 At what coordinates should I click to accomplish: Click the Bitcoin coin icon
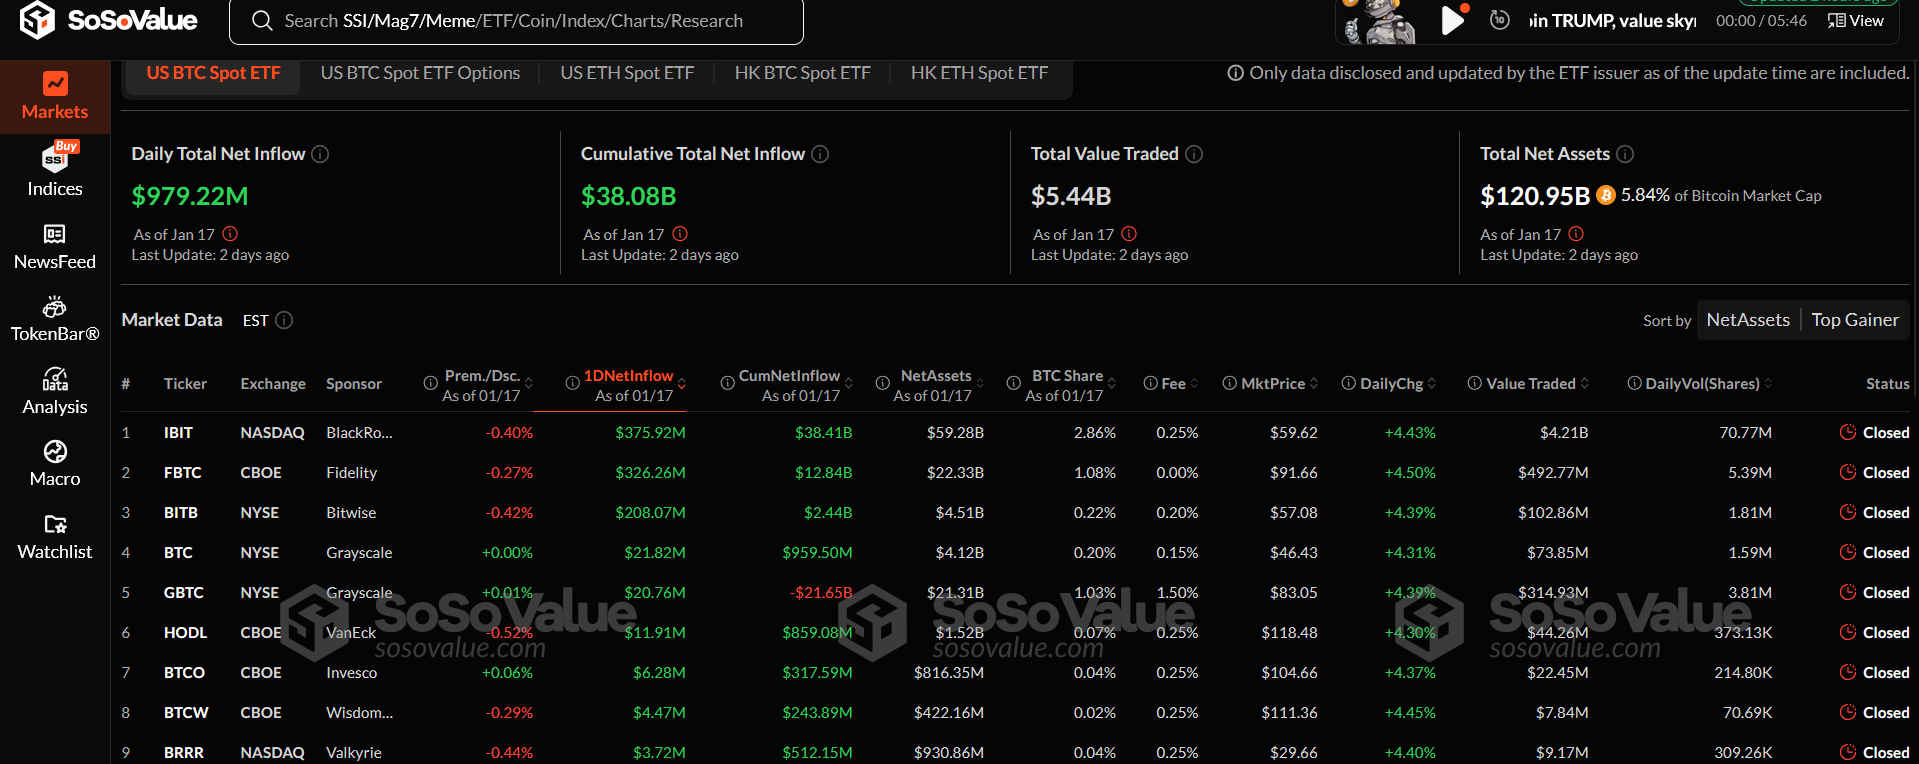(x=1606, y=195)
